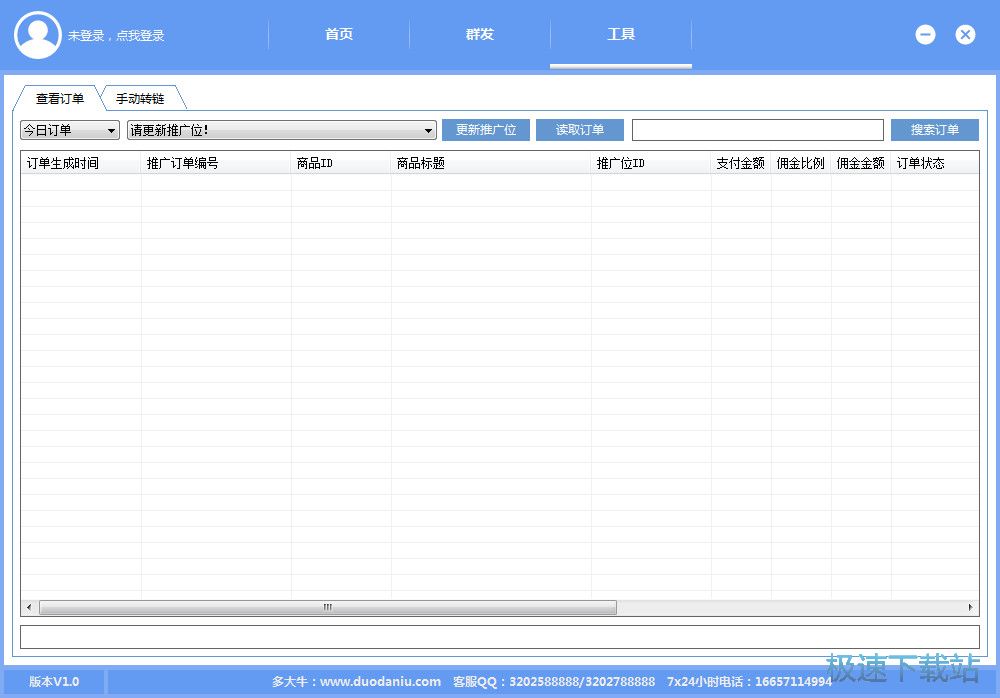Click the 未登录，点我登录 login link
The height and width of the screenshot is (698, 1000).
[x=116, y=36]
